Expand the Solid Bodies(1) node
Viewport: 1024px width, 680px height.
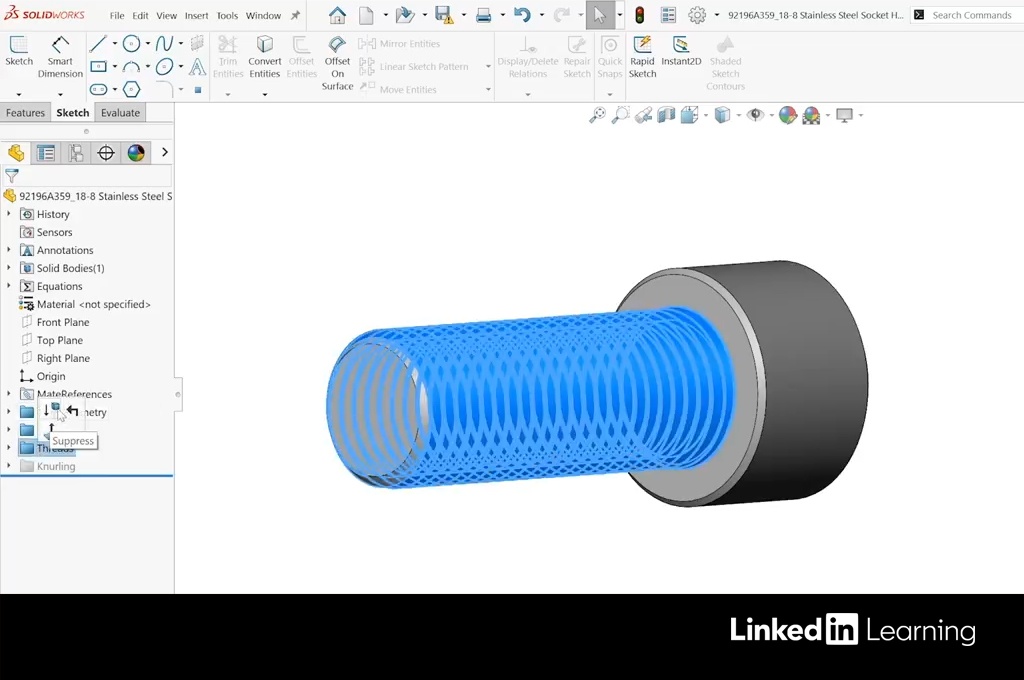click(9, 268)
